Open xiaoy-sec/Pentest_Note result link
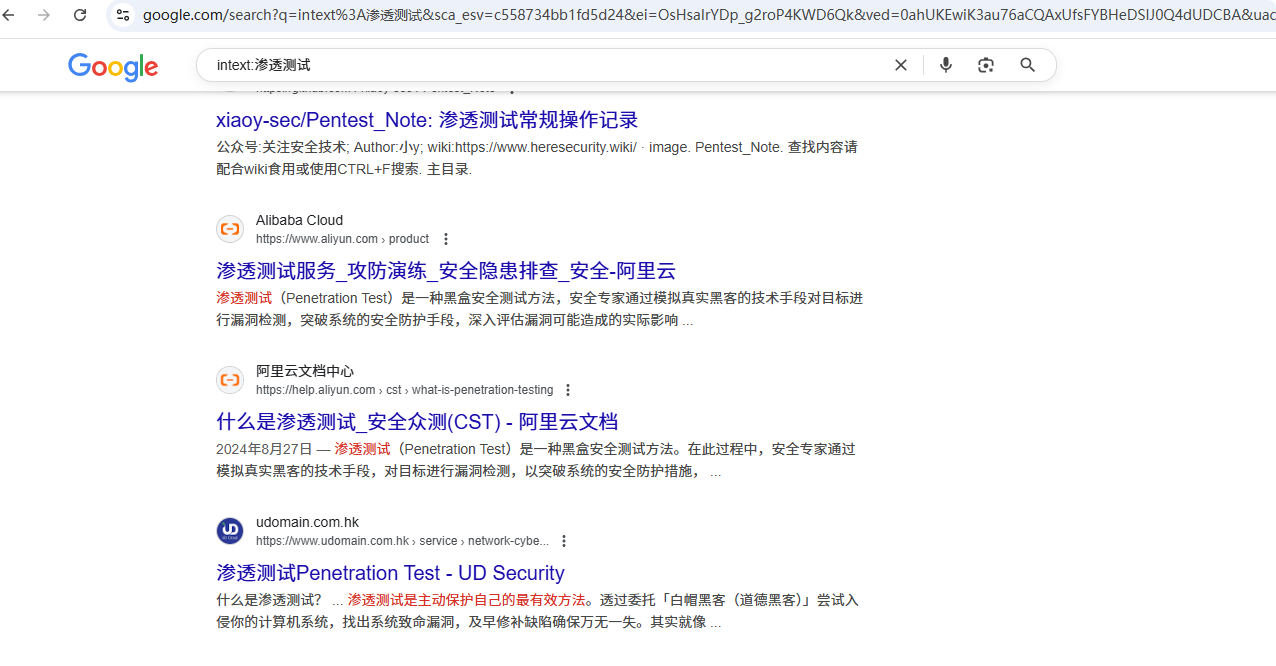The height and width of the screenshot is (666, 1276). tap(427, 120)
